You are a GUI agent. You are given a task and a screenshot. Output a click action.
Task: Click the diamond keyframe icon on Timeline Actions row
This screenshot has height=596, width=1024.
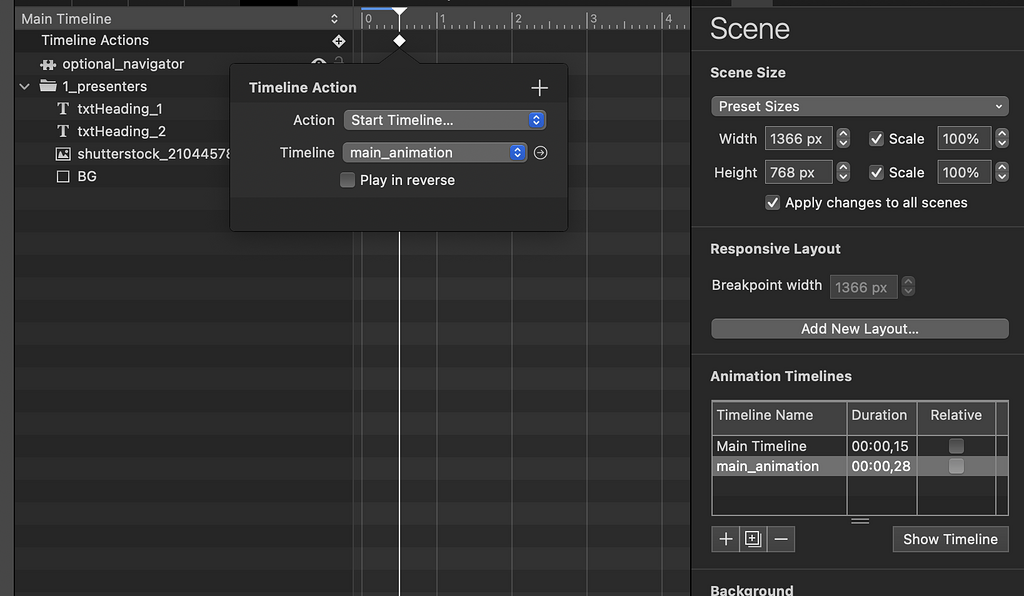(339, 41)
